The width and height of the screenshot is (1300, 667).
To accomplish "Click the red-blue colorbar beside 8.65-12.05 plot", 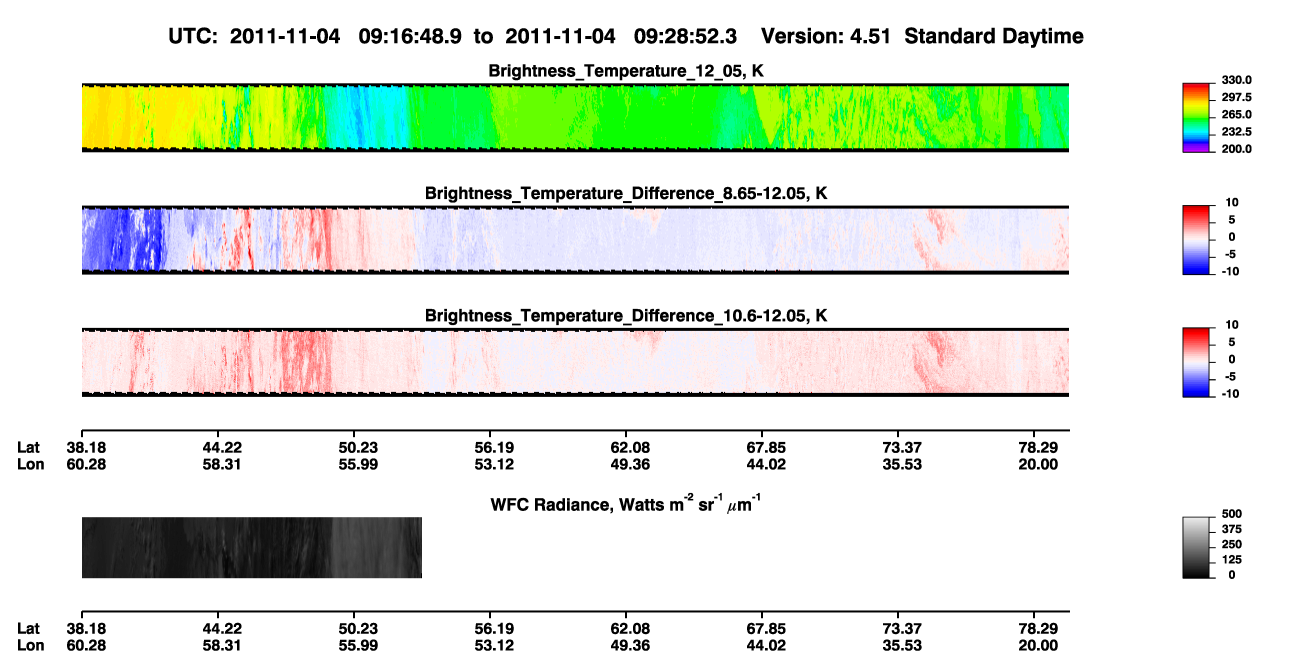I will point(1198,239).
